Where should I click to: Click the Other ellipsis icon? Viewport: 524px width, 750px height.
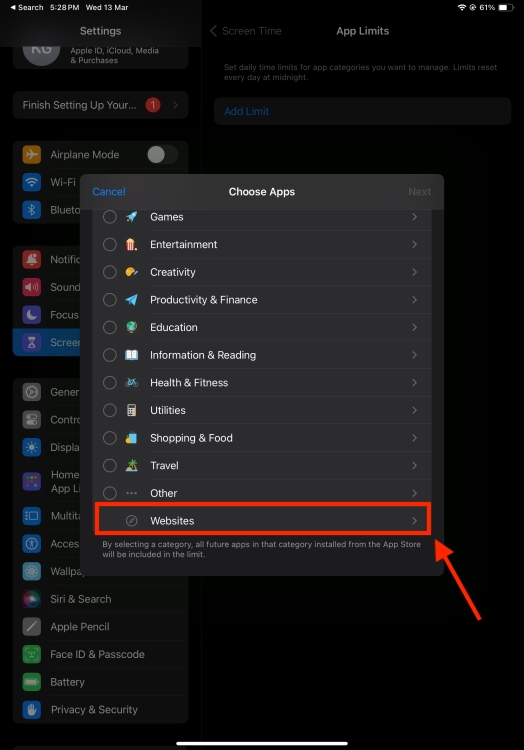tap(131, 493)
